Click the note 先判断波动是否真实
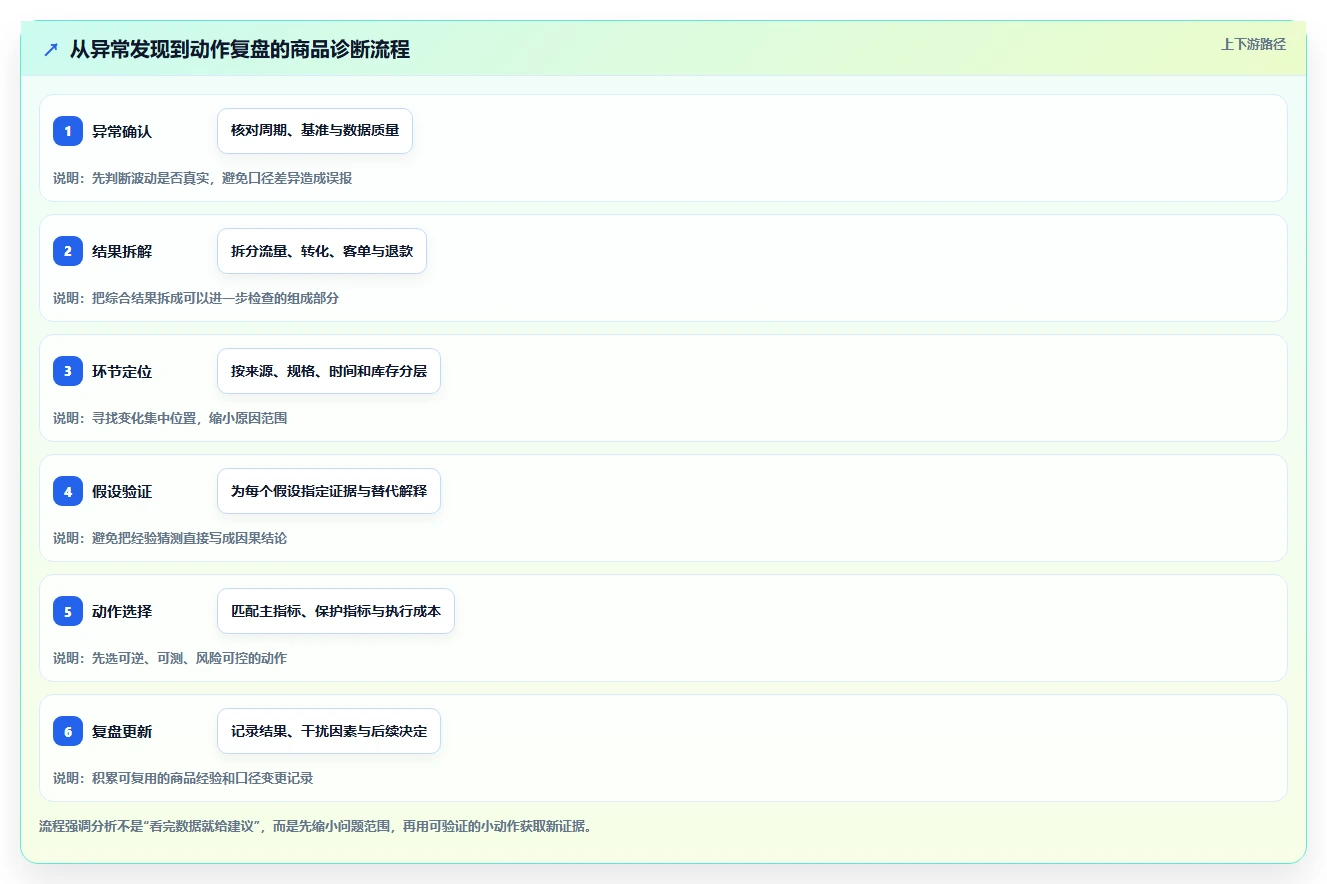This screenshot has height=884, width=1327. pyautogui.click(x=151, y=178)
